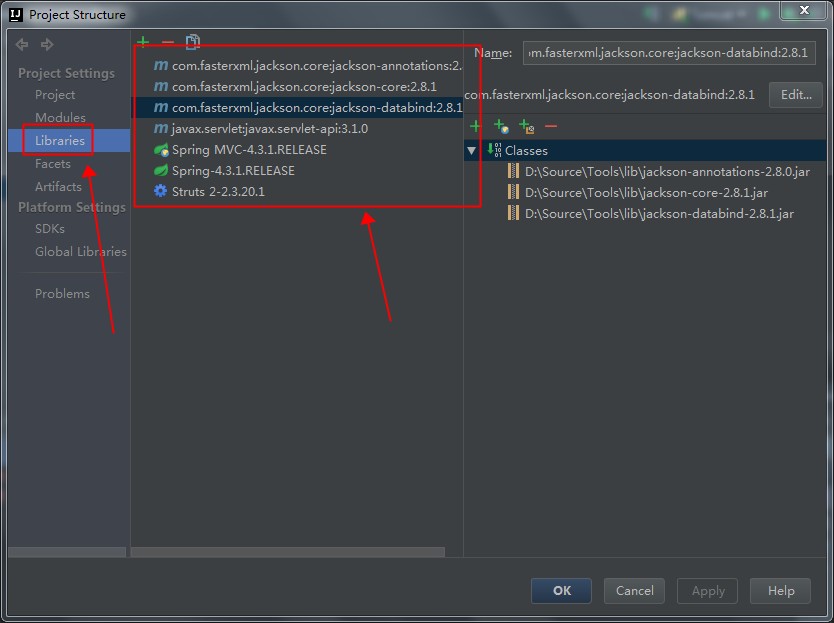The width and height of the screenshot is (834, 623).
Task: Click the sidebar horizontal scrollbar
Action: click(x=67, y=552)
